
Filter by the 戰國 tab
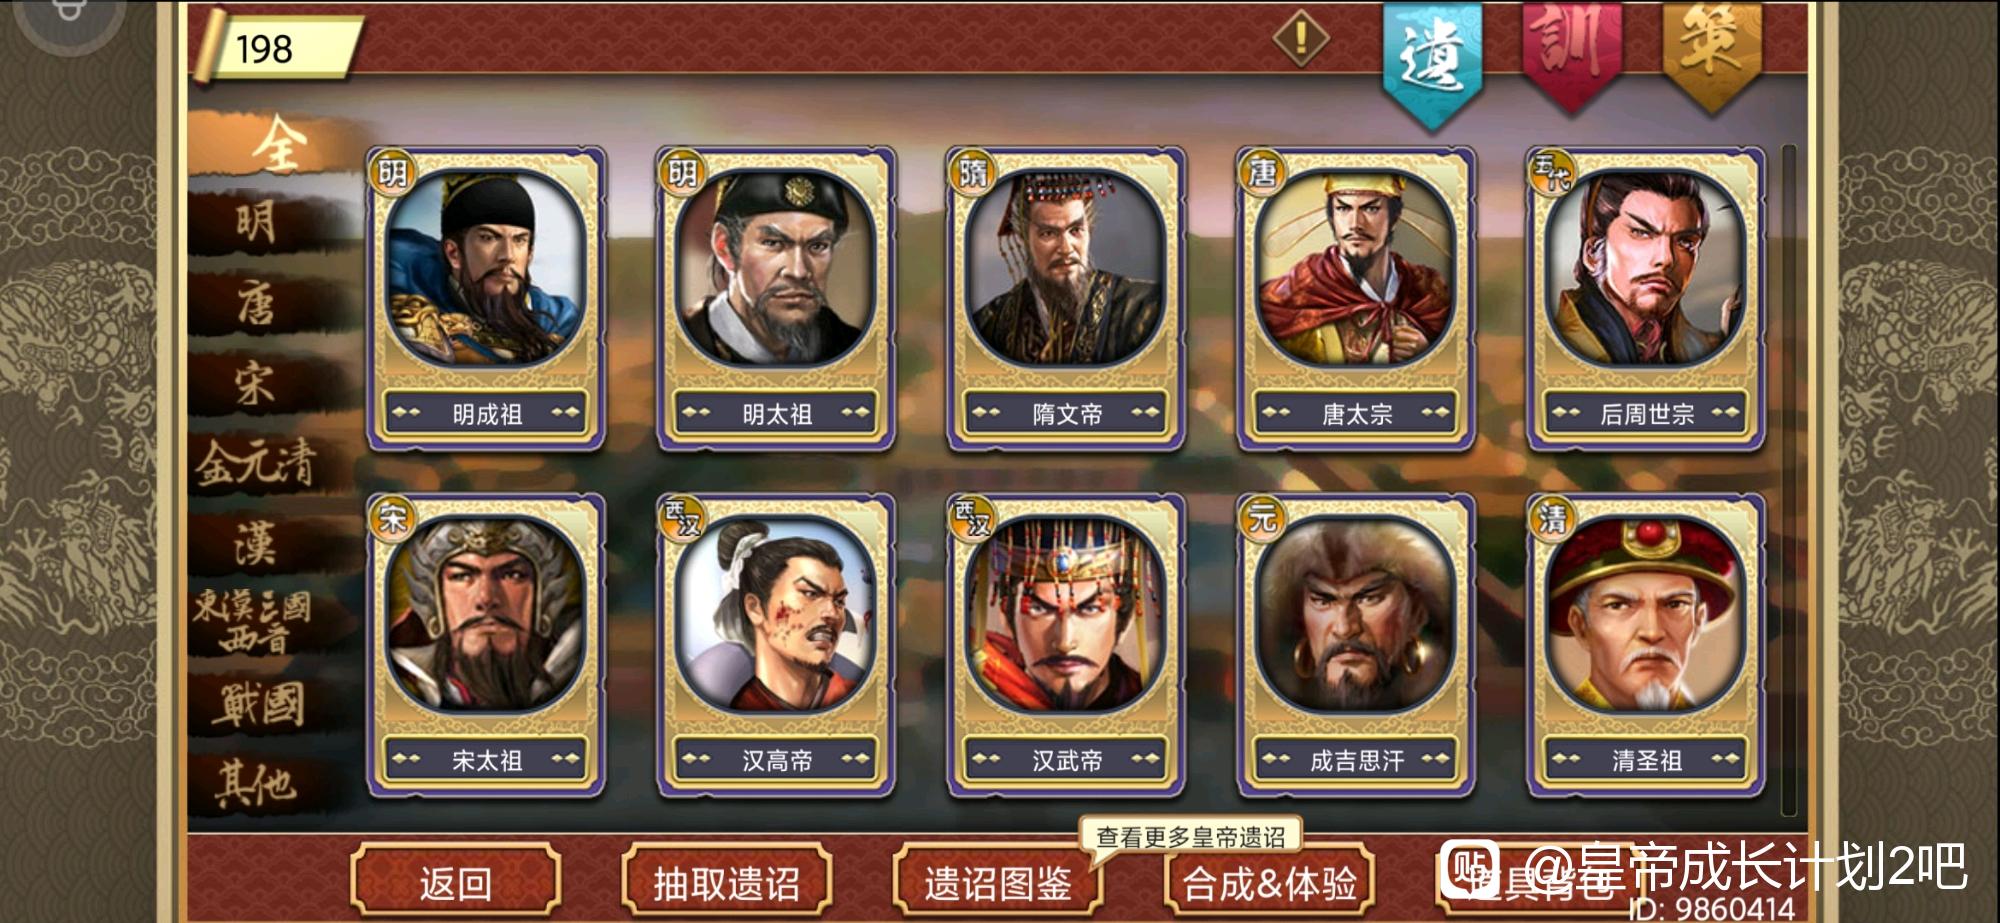coord(258,703)
